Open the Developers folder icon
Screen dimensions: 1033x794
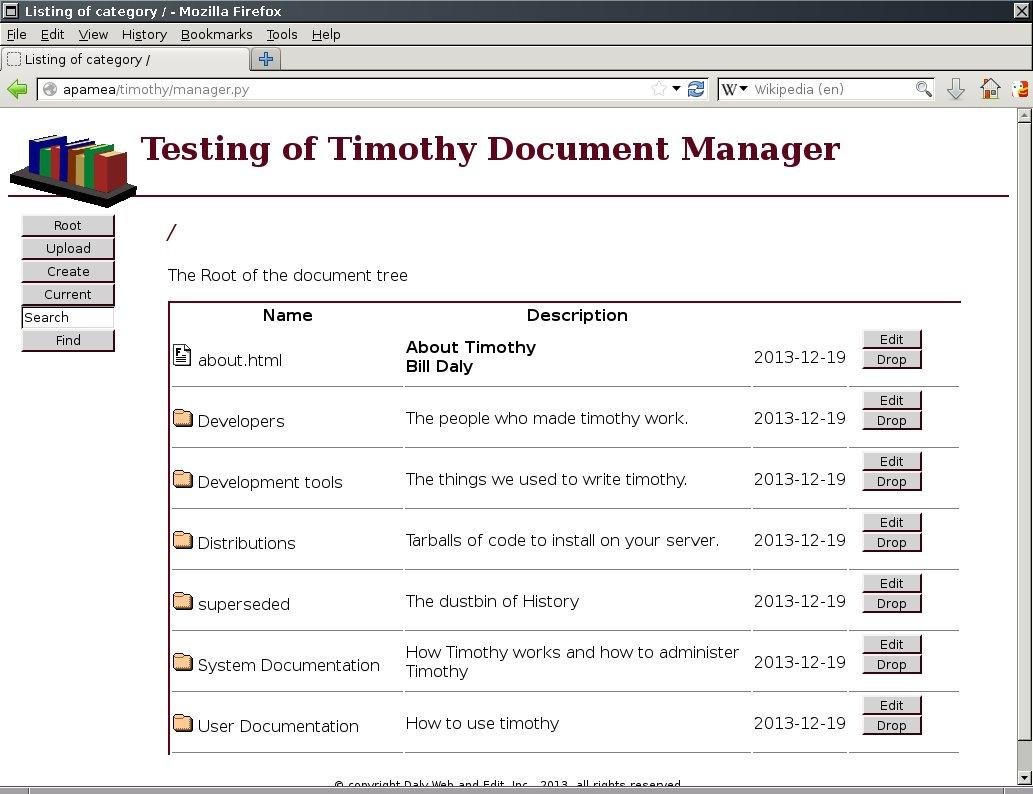pyautogui.click(x=183, y=417)
